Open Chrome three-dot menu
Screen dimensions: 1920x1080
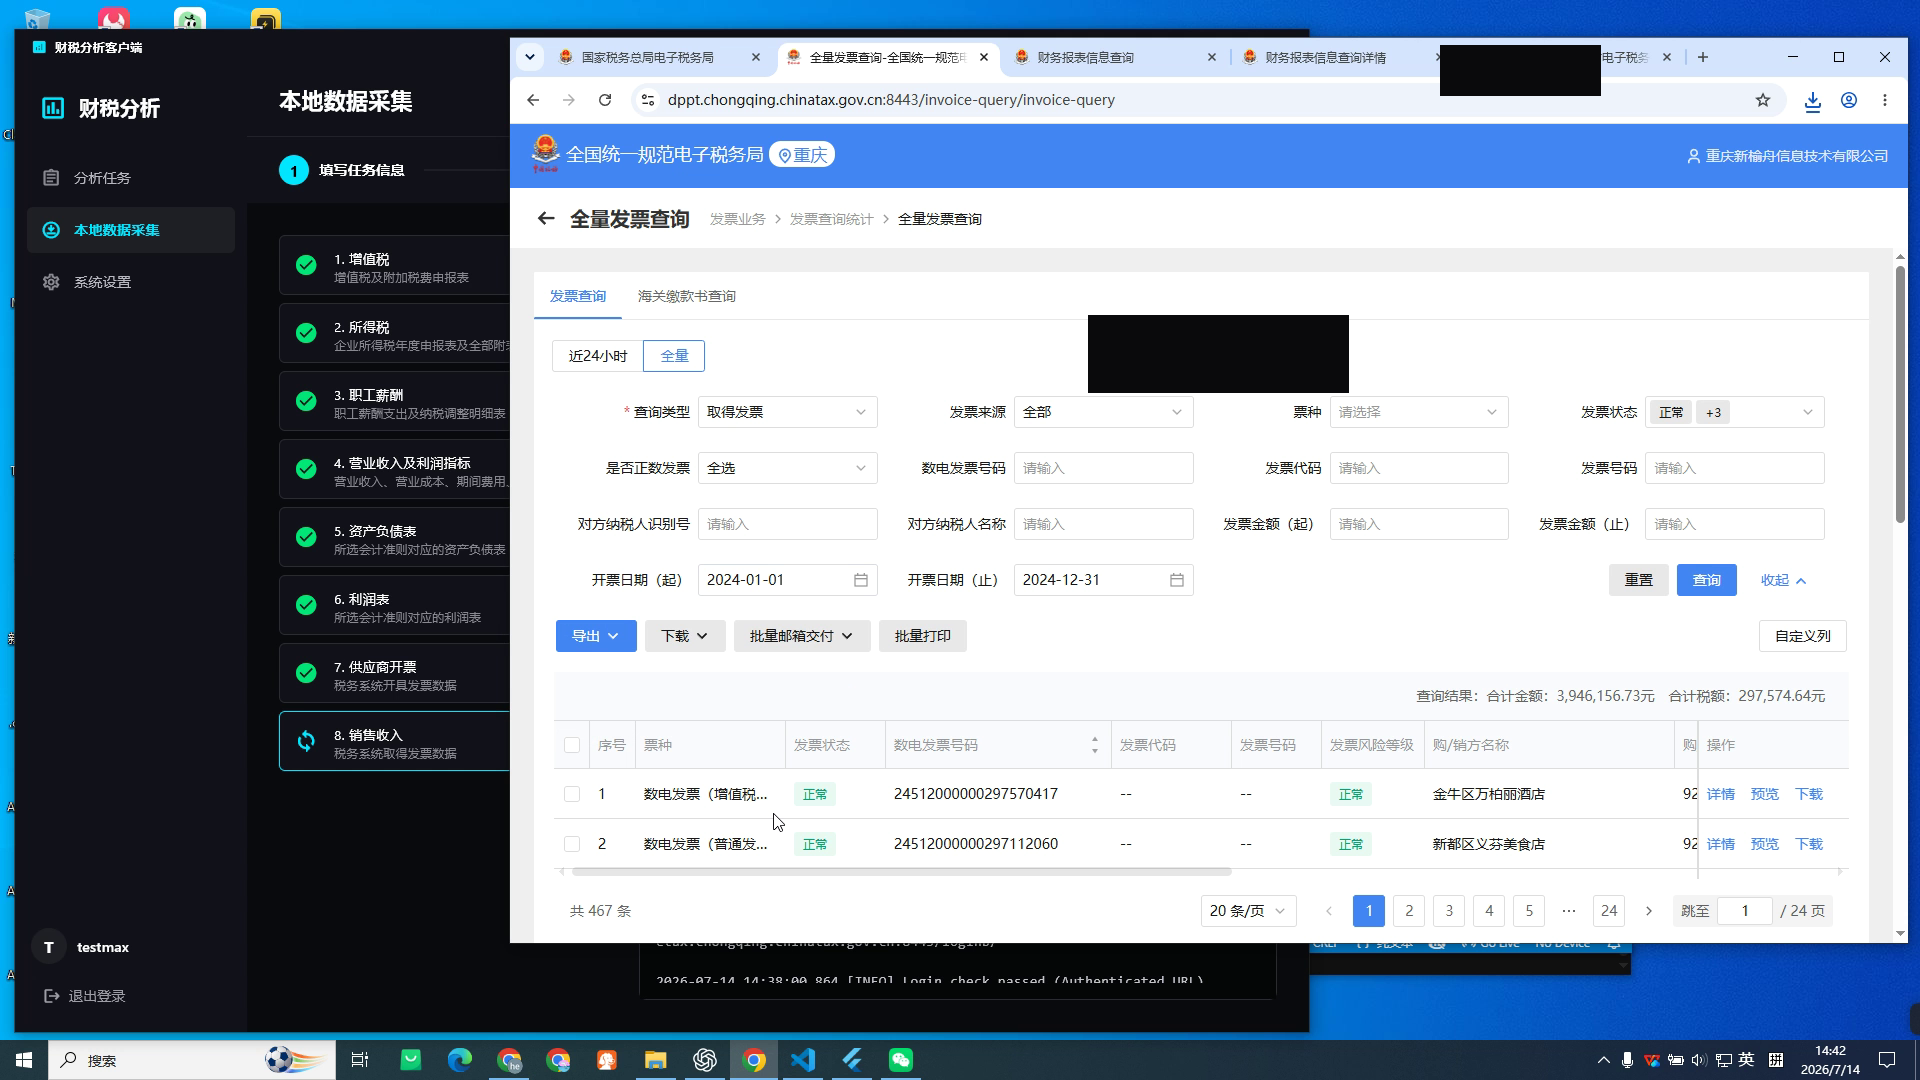[1885, 100]
